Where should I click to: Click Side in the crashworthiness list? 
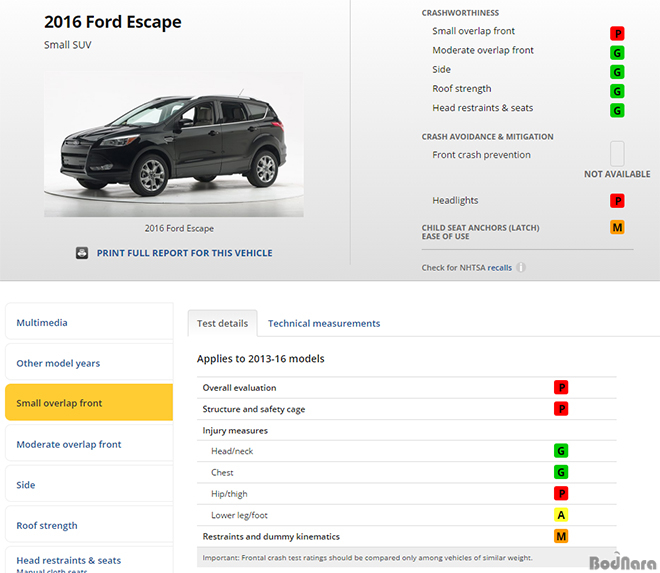point(441,69)
